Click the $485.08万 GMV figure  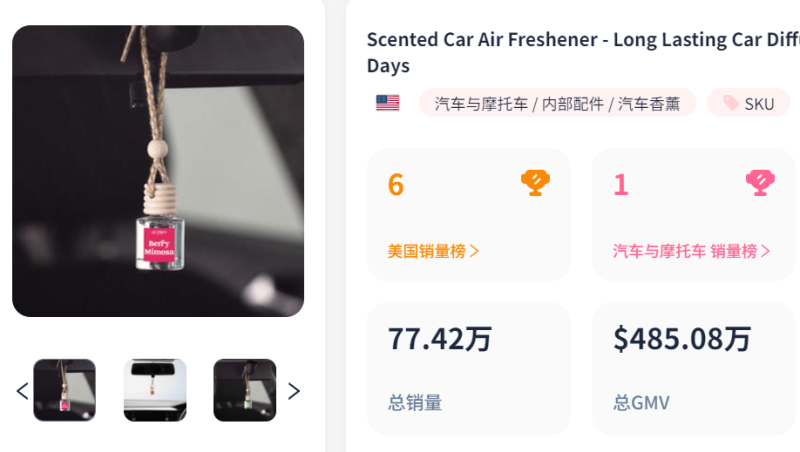[682, 339]
